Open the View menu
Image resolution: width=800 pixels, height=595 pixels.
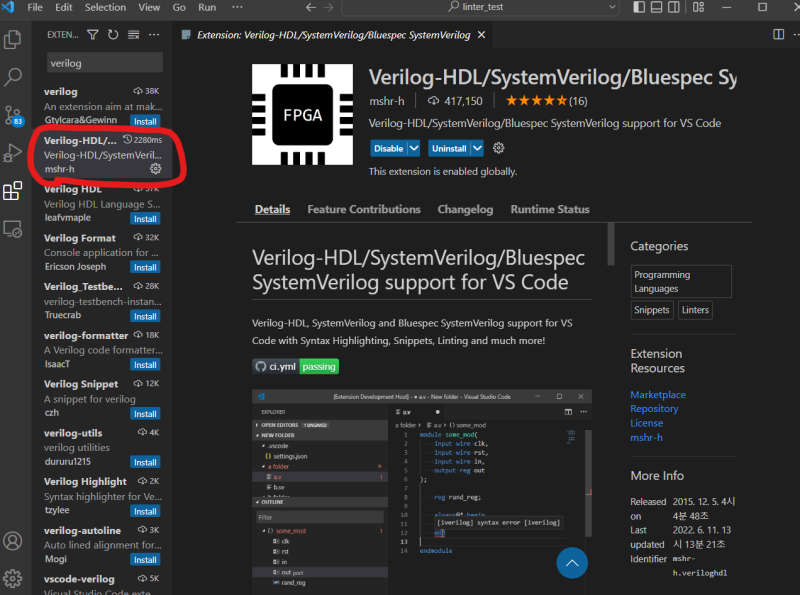(x=148, y=7)
